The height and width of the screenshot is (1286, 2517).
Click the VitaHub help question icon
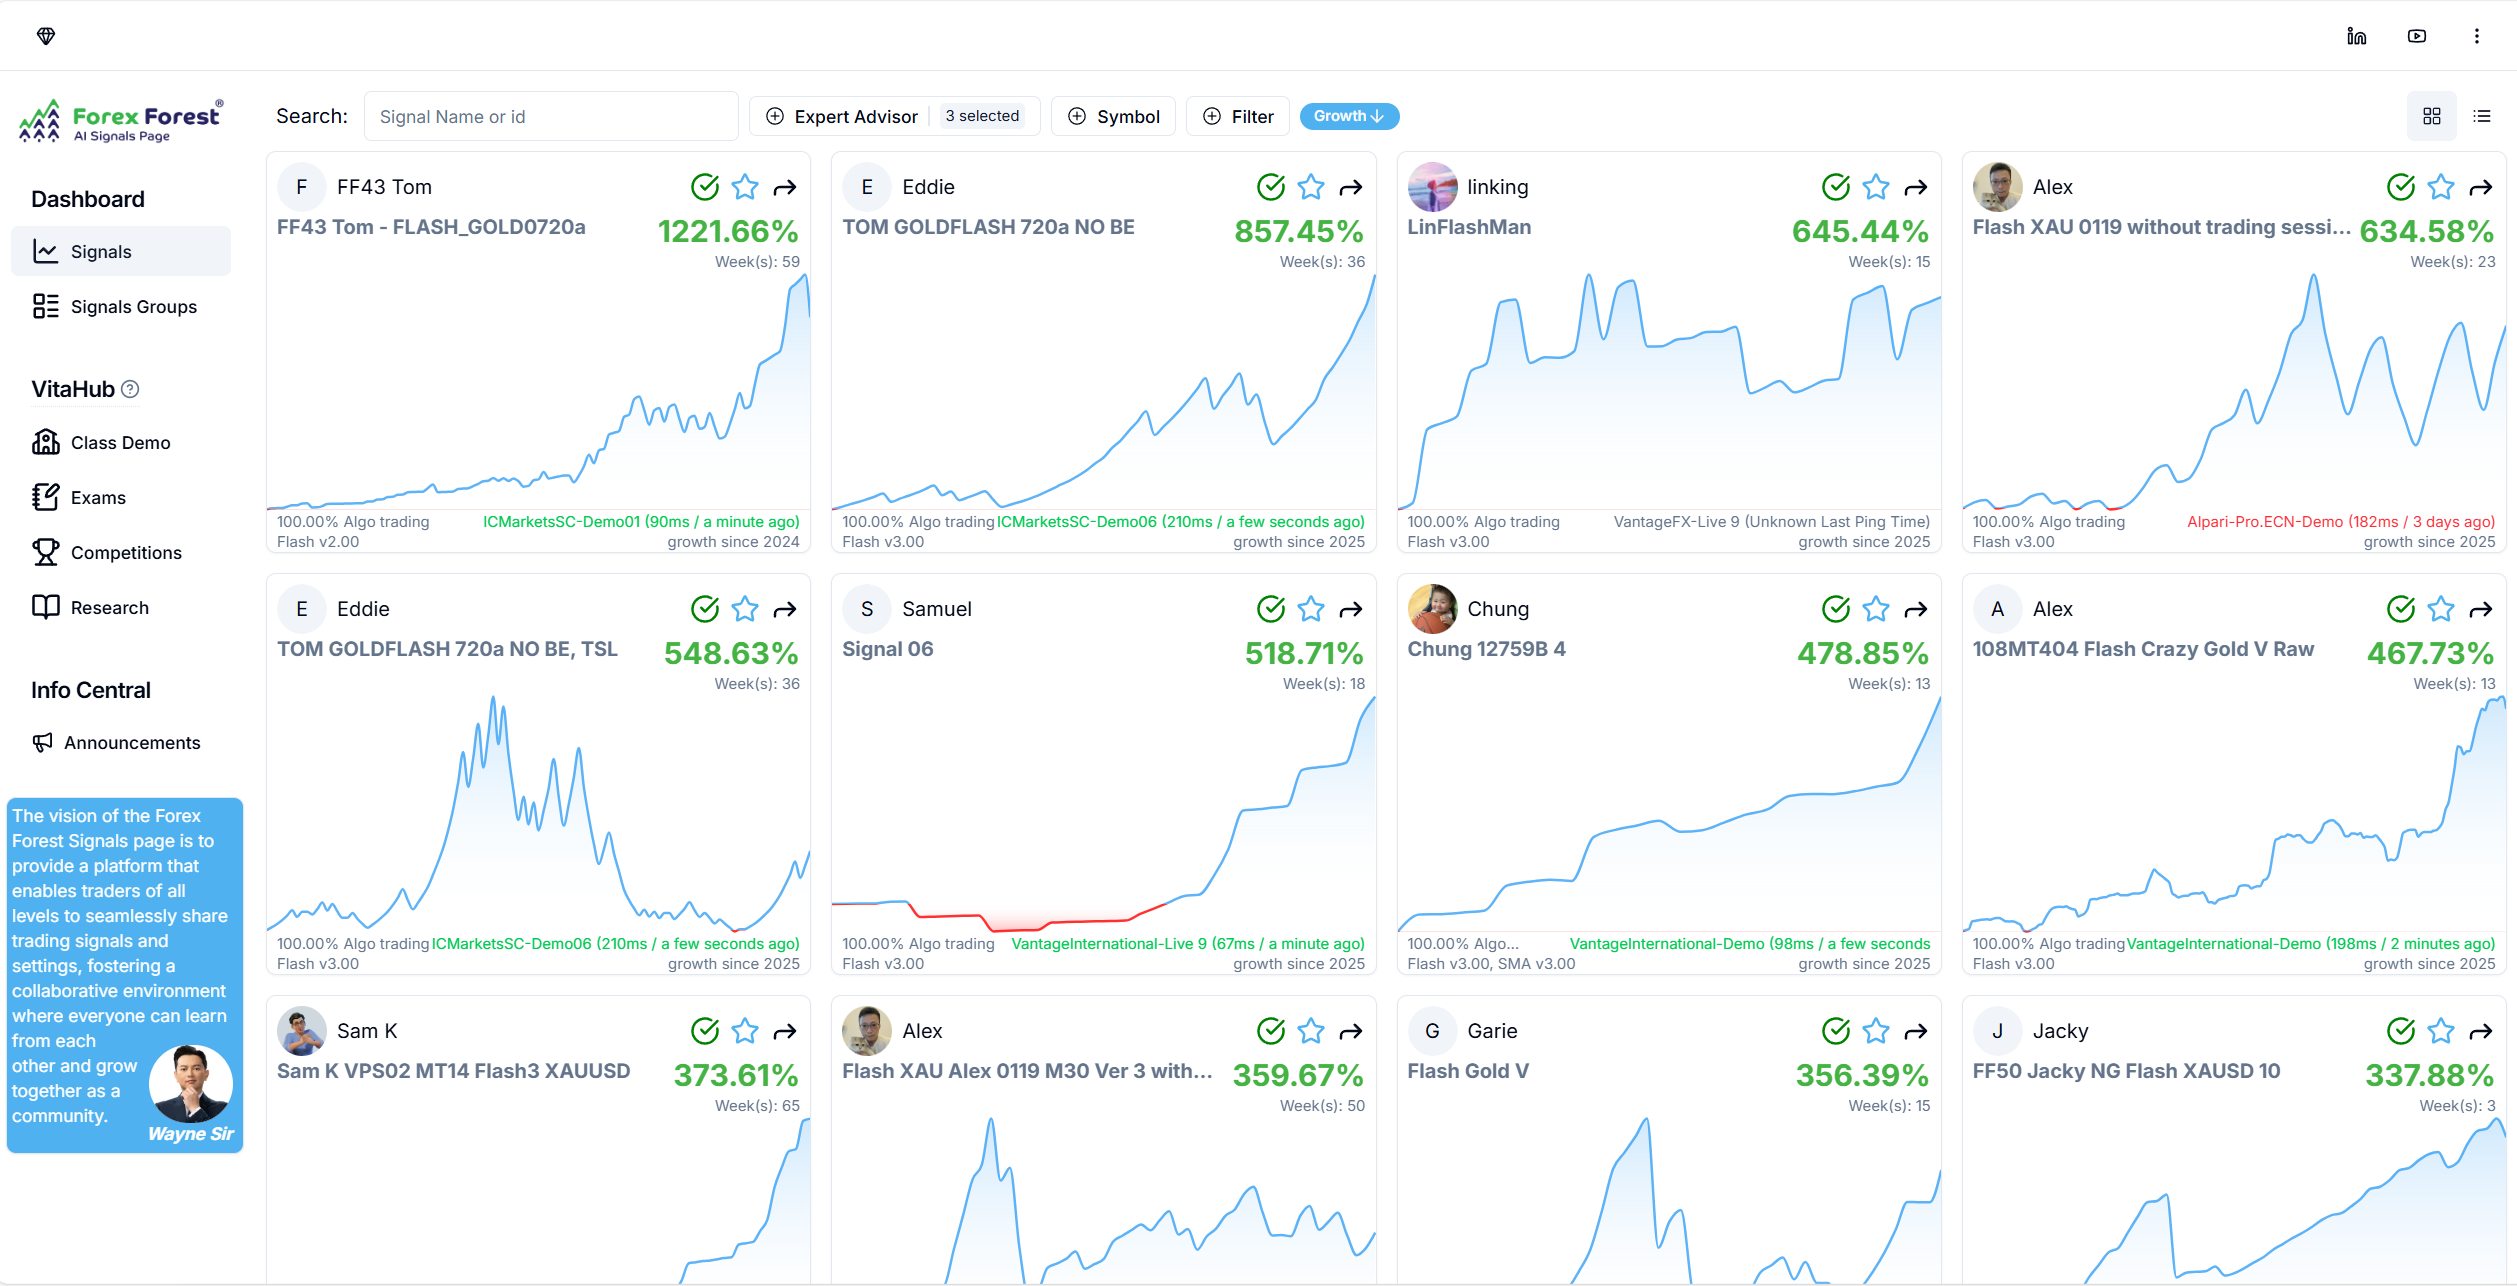(130, 389)
